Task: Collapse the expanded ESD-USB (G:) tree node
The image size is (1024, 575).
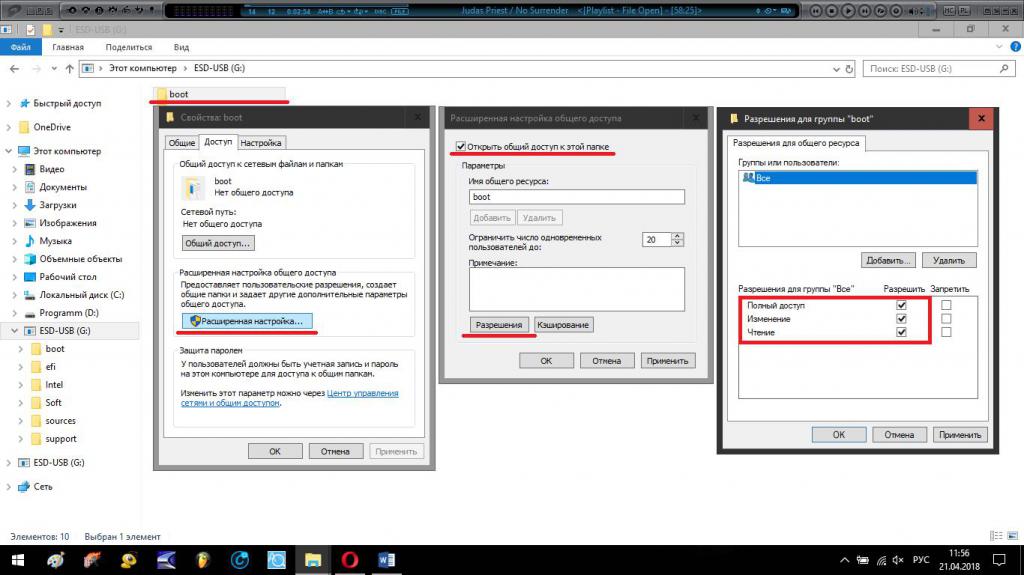Action: [14, 331]
